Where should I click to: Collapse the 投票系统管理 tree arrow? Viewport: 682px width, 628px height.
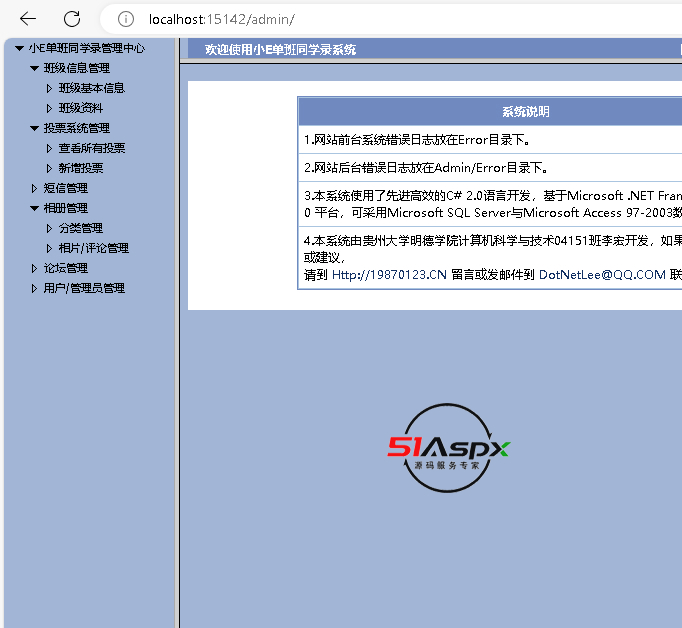(x=34, y=128)
